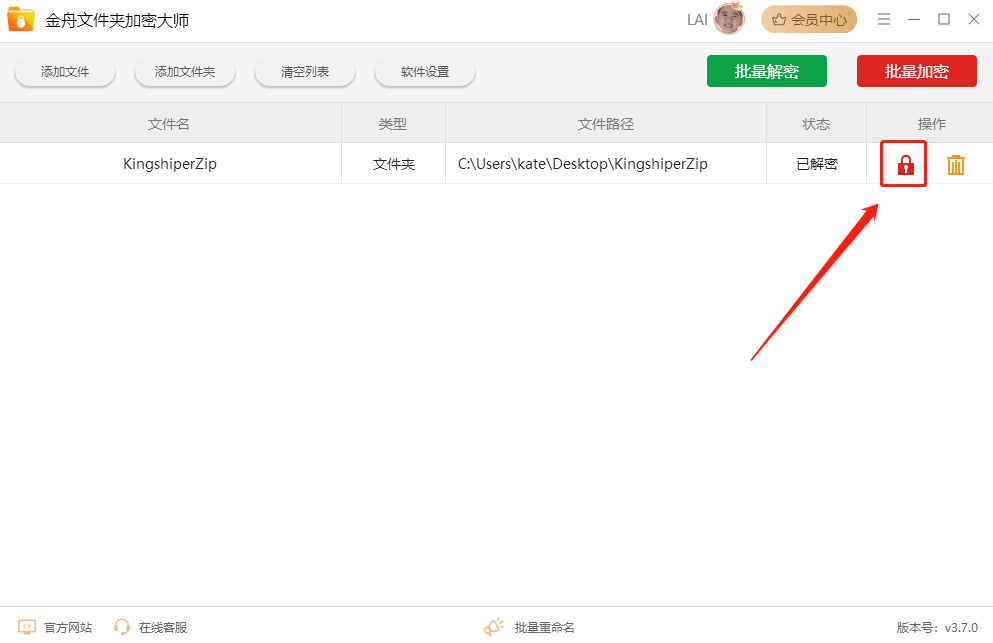This screenshot has width=993, height=643.
Task: Maximize the application window
Action: 944,20
